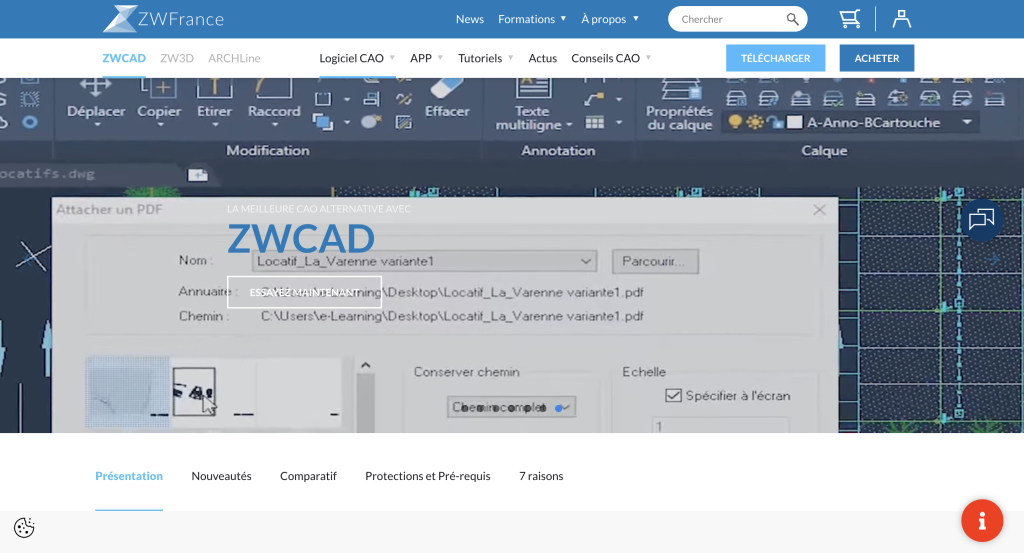Screen dimensions: 1024x553
Task: Click the Parcourir... button
Action: [x=655, y=261]
